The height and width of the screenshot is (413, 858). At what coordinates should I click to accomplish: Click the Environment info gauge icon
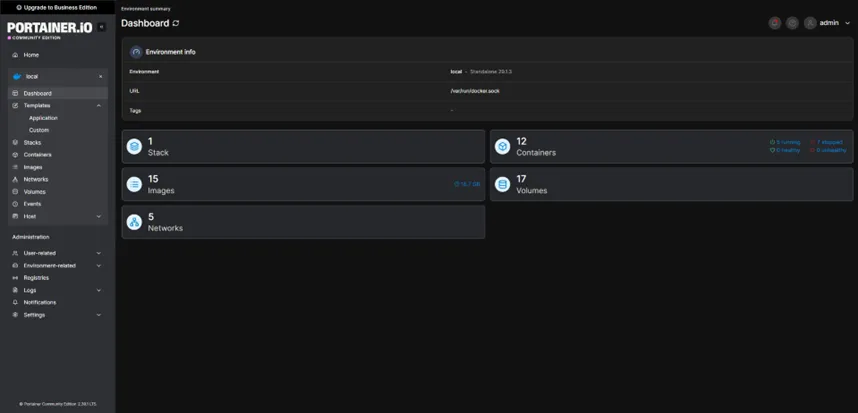[x=136, y=52]
